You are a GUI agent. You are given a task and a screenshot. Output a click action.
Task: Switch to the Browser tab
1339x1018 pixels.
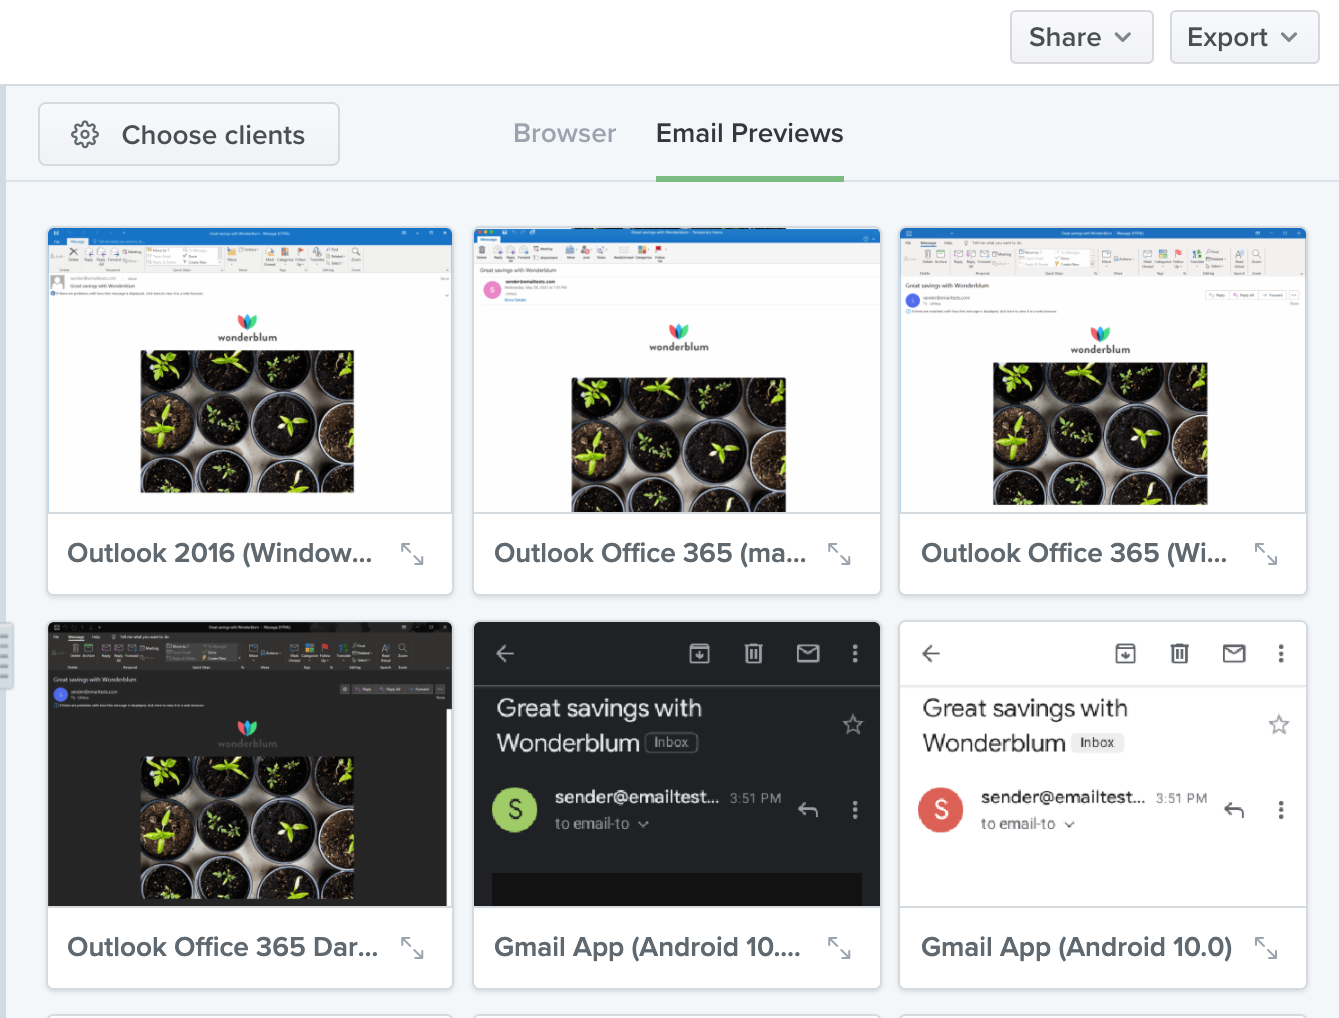pos(564,133)
